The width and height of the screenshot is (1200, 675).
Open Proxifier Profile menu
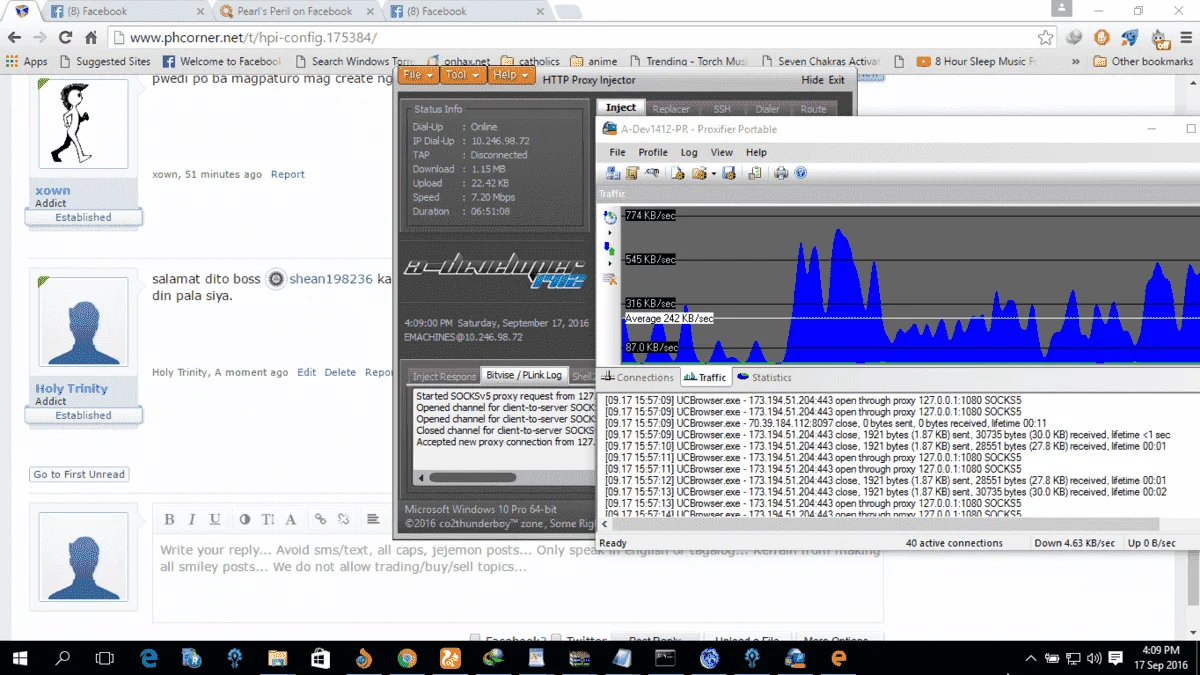[x=653, y=152]
